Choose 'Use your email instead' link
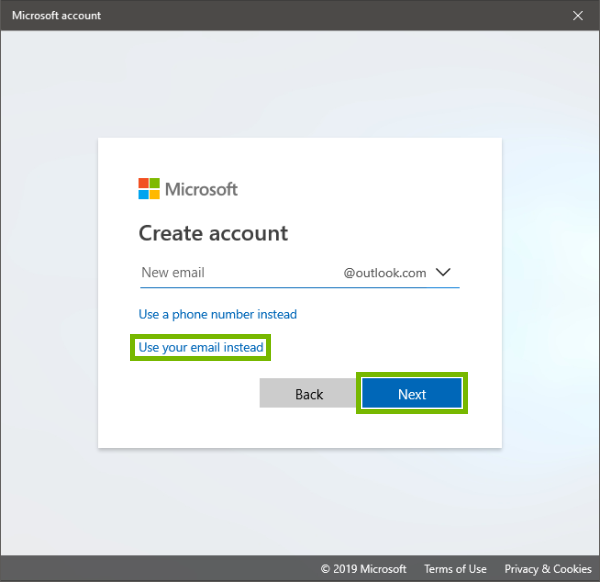This screenshot has width=600, height=582. (x=201, y=347)
